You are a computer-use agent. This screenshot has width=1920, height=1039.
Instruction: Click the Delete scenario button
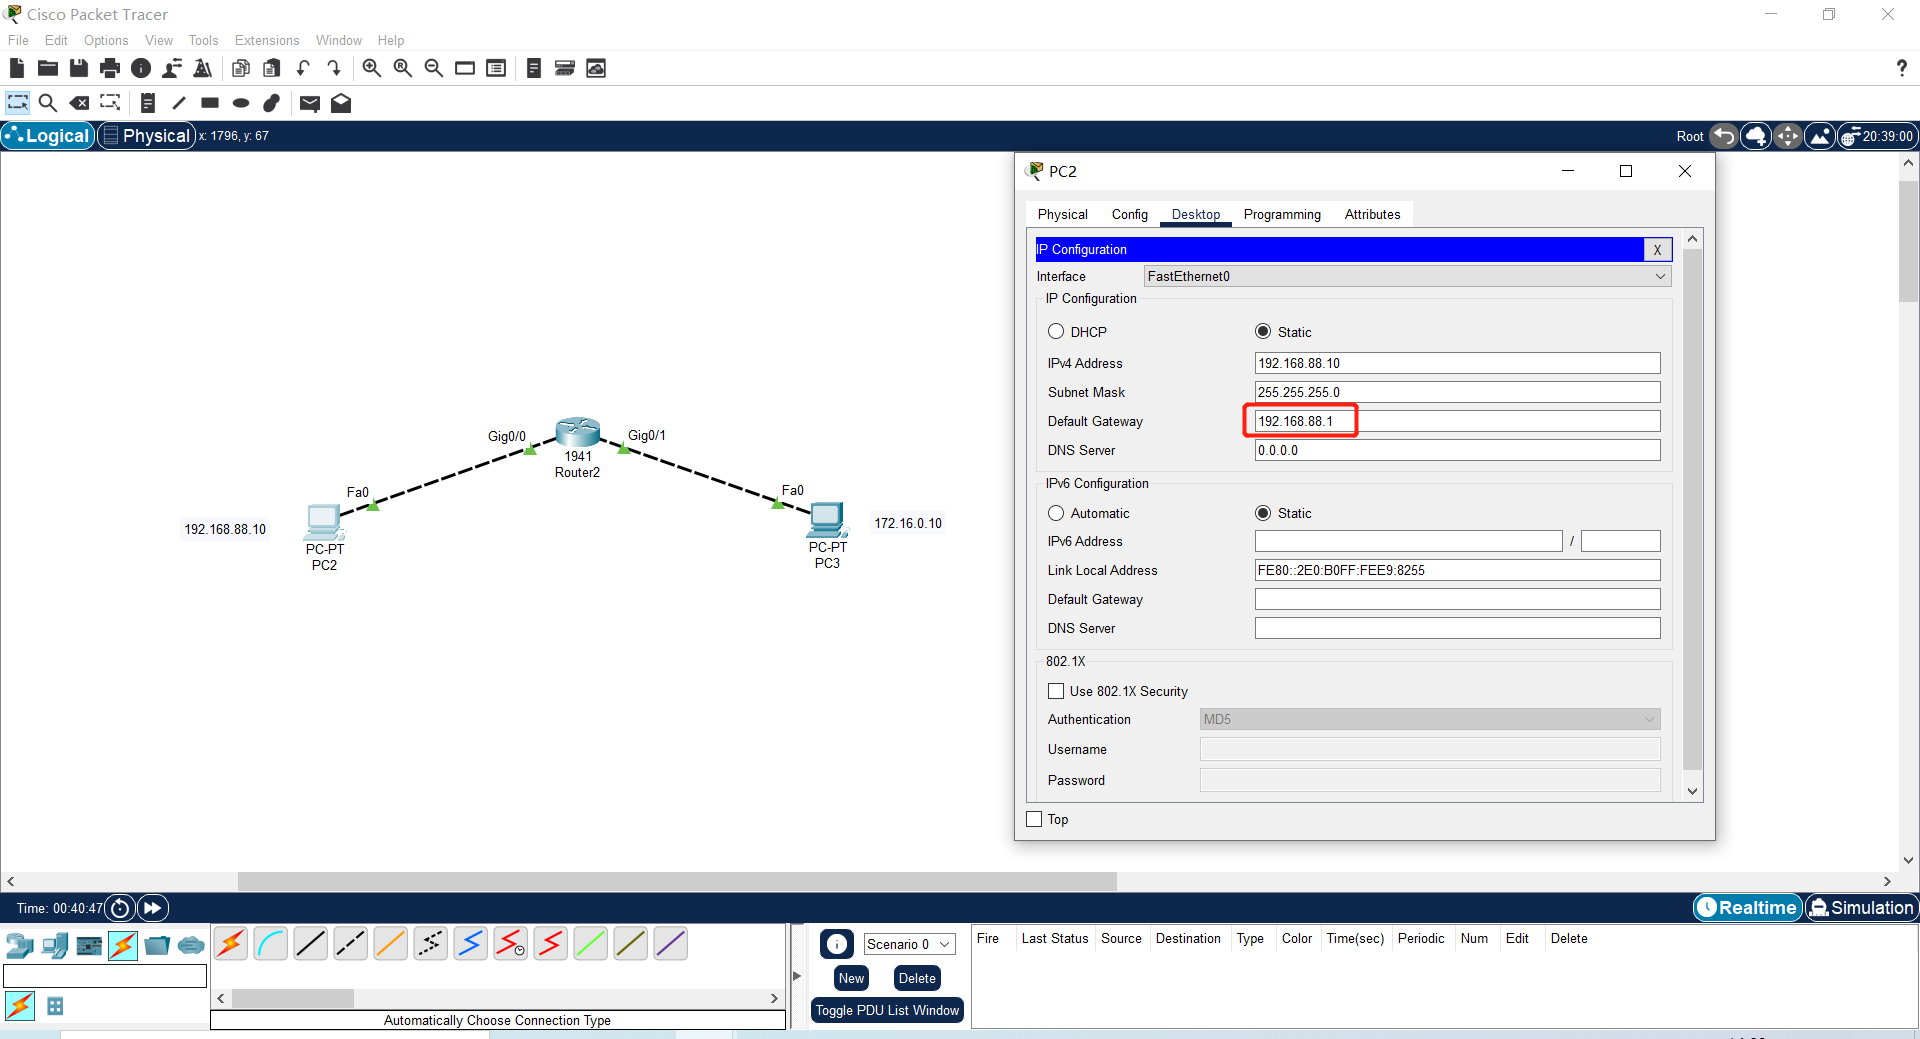[917, 978]
